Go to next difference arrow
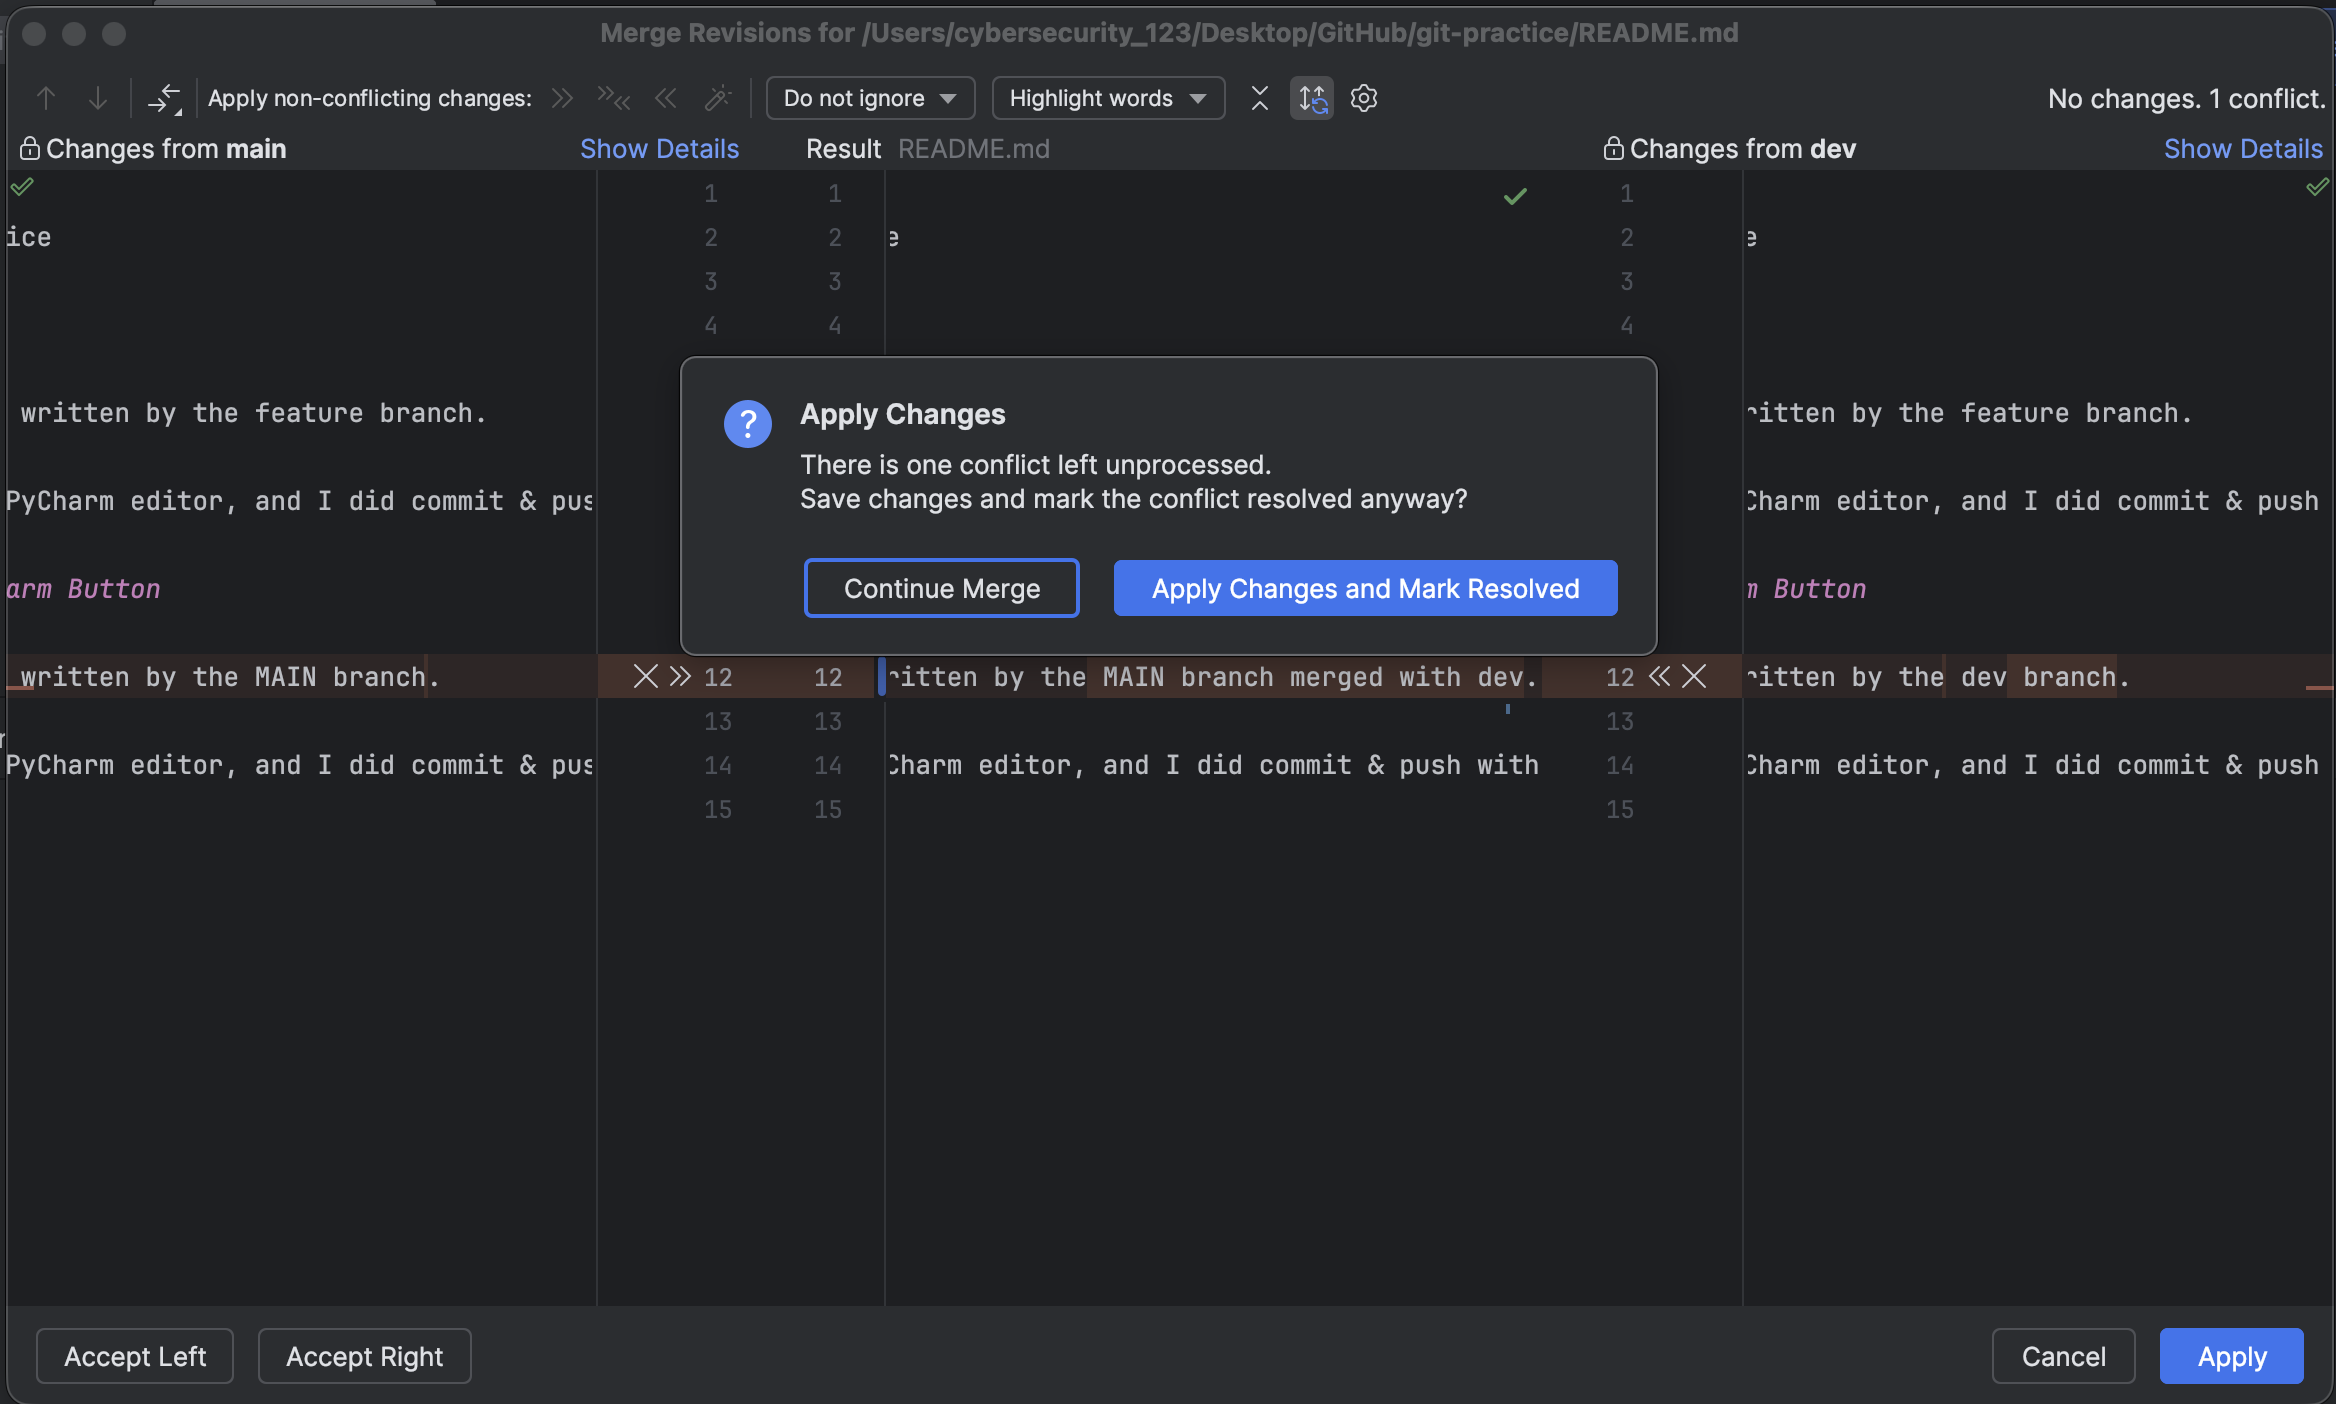This screenshot has height=1404, width=2336. click(x=98, y=98)
